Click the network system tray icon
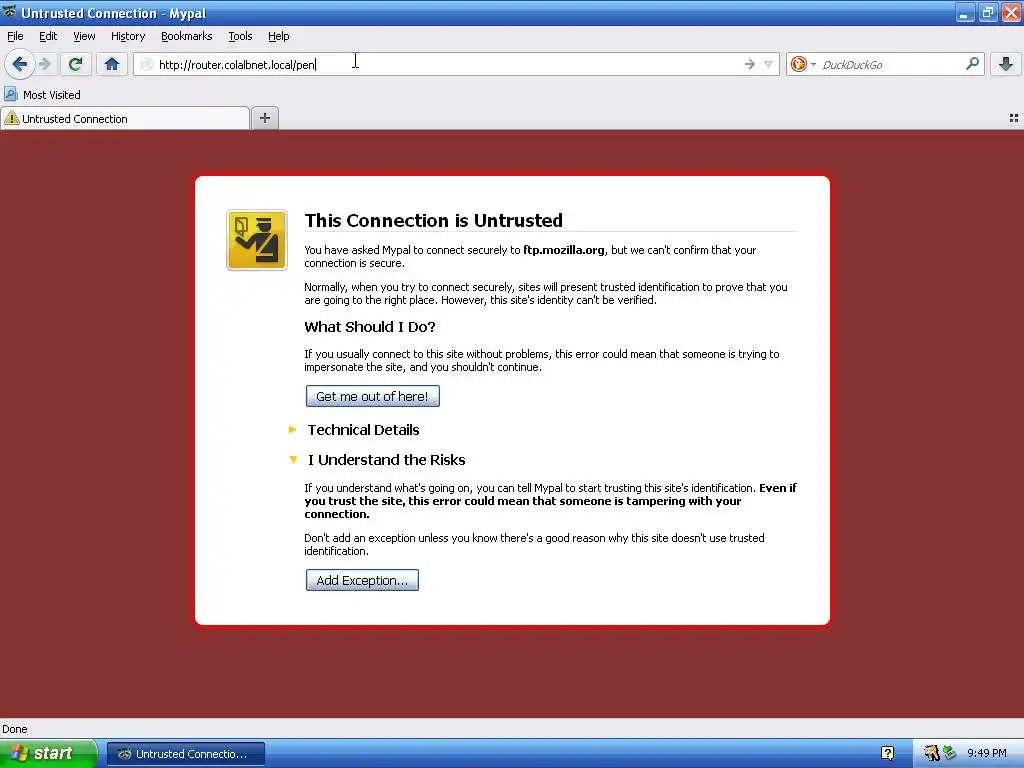 click(x=949, y=753)
